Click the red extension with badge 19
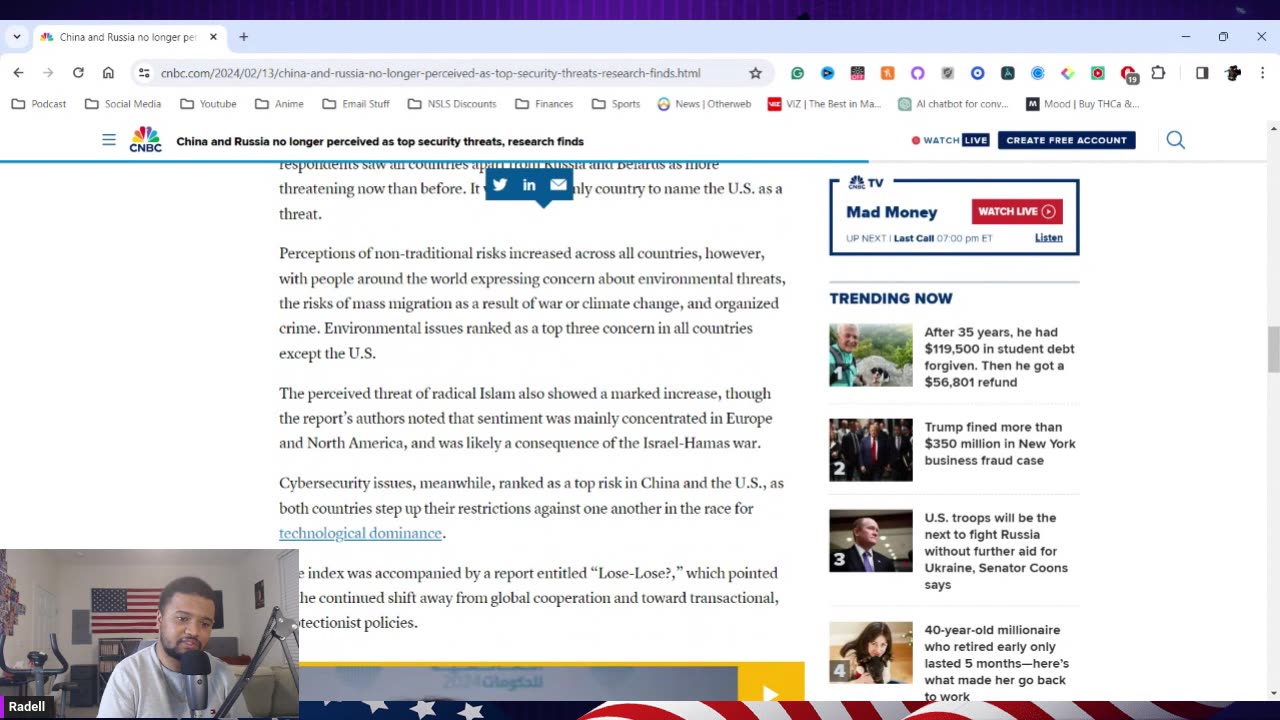Viewport: 1280px width, 720px height. (1128, 74)
